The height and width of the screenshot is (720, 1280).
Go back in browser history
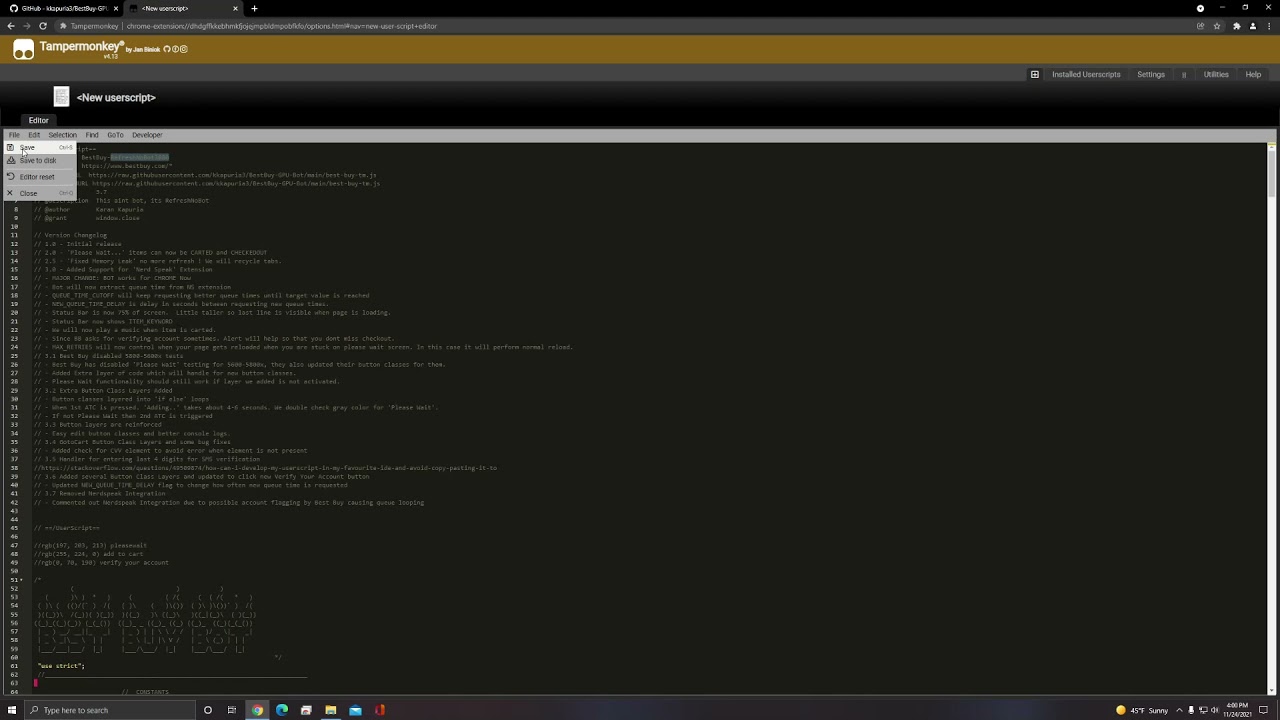pyautogui.click(x=11, y=26)
